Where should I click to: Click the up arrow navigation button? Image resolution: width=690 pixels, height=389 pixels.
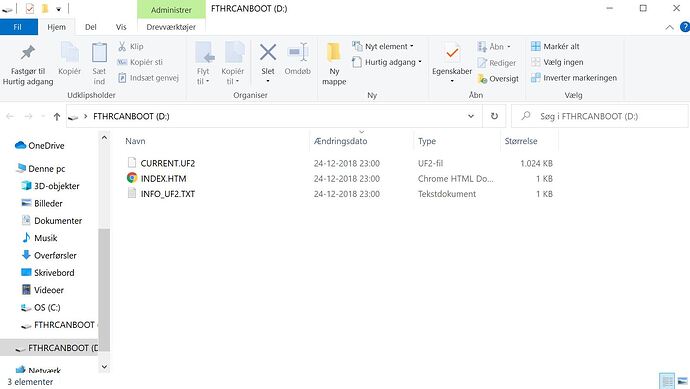pyautogui.click(x=57, y=116)
